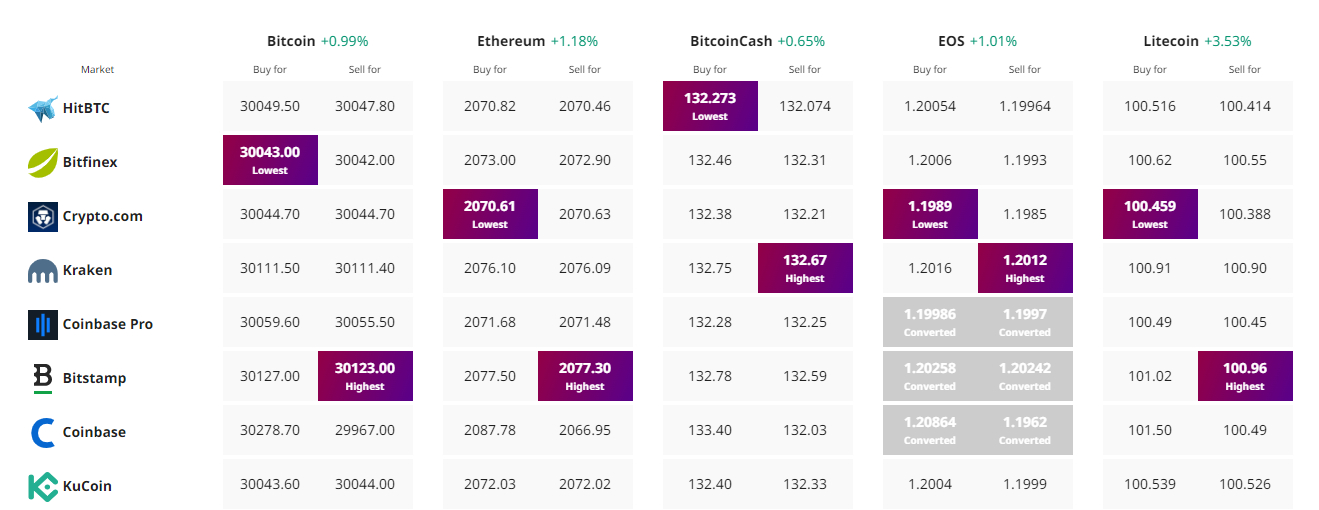Click the Kraken exchange logo icon
1319x510 pixels.
pos(43,271)
